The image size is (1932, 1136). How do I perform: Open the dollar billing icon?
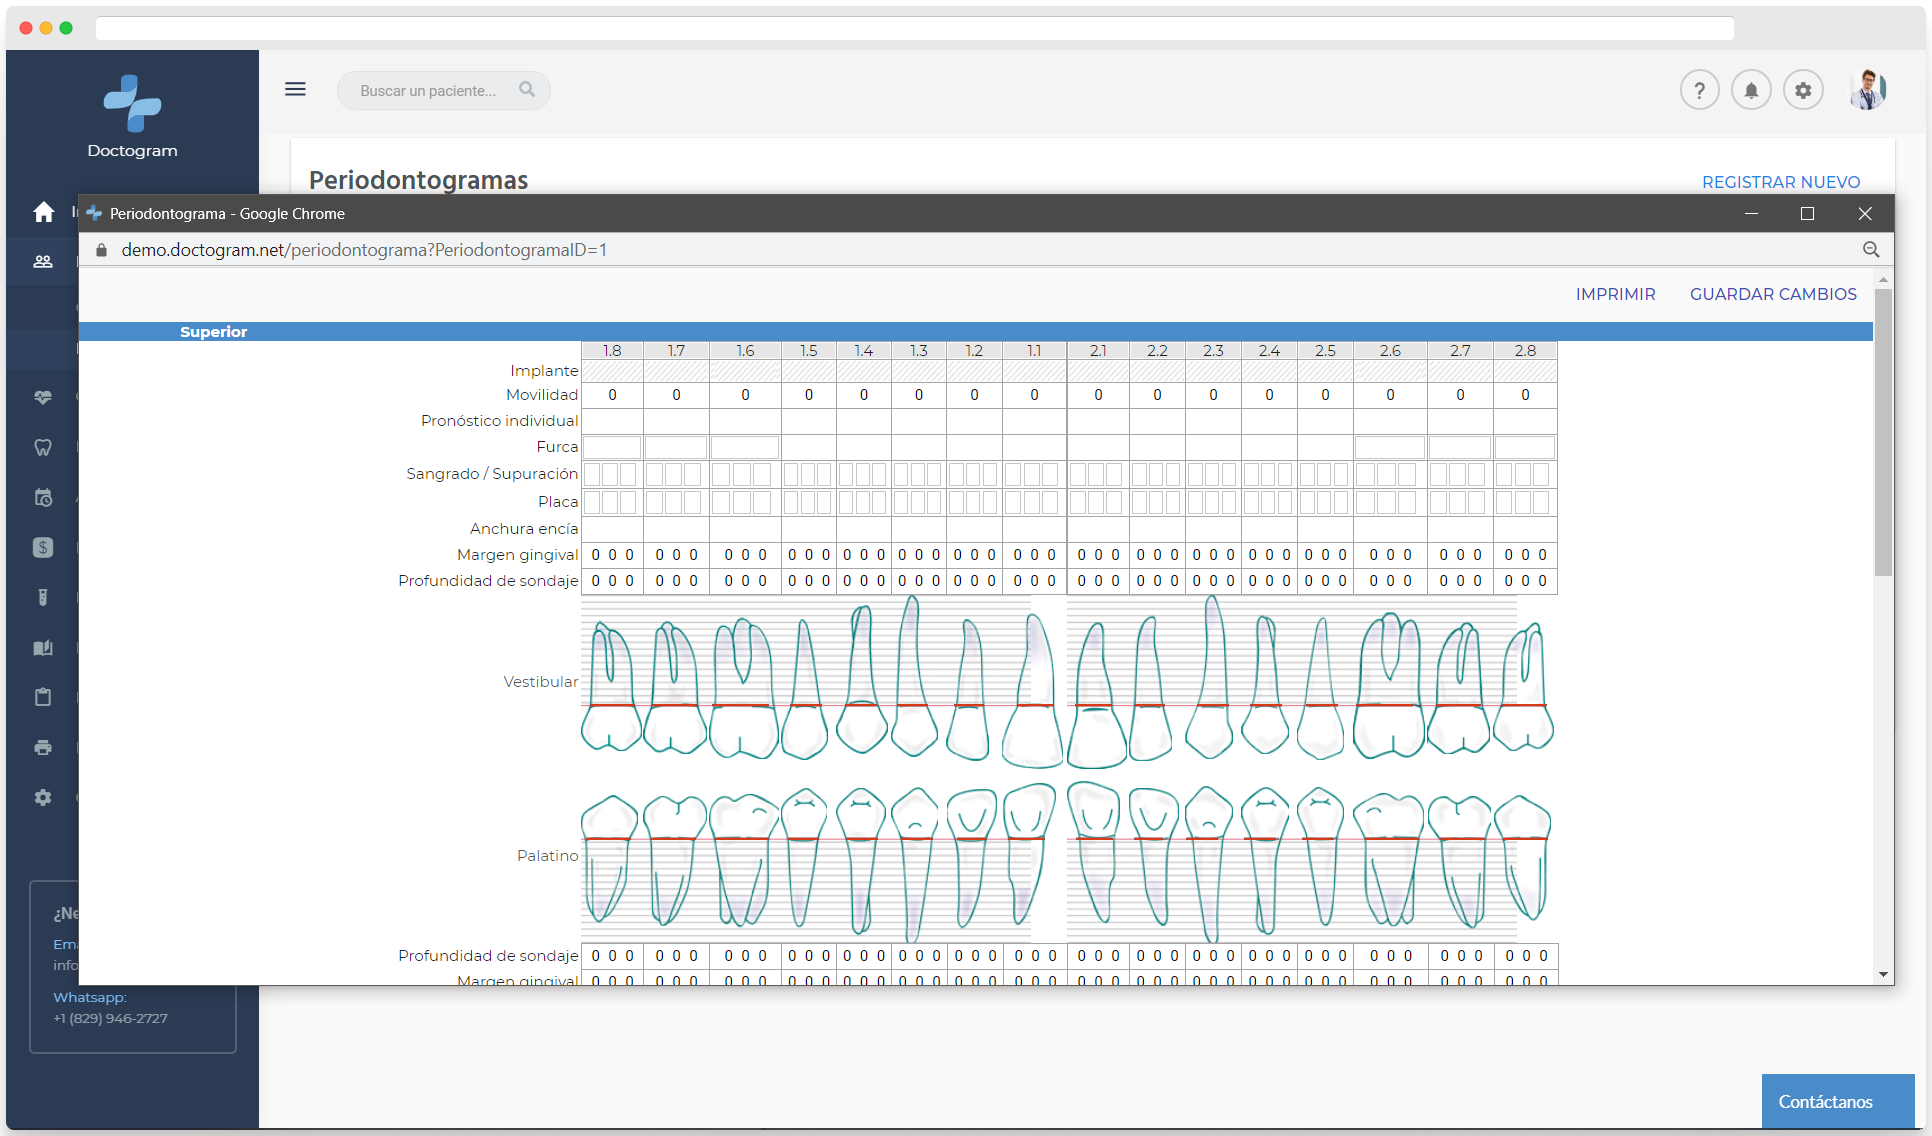[43, 548]
